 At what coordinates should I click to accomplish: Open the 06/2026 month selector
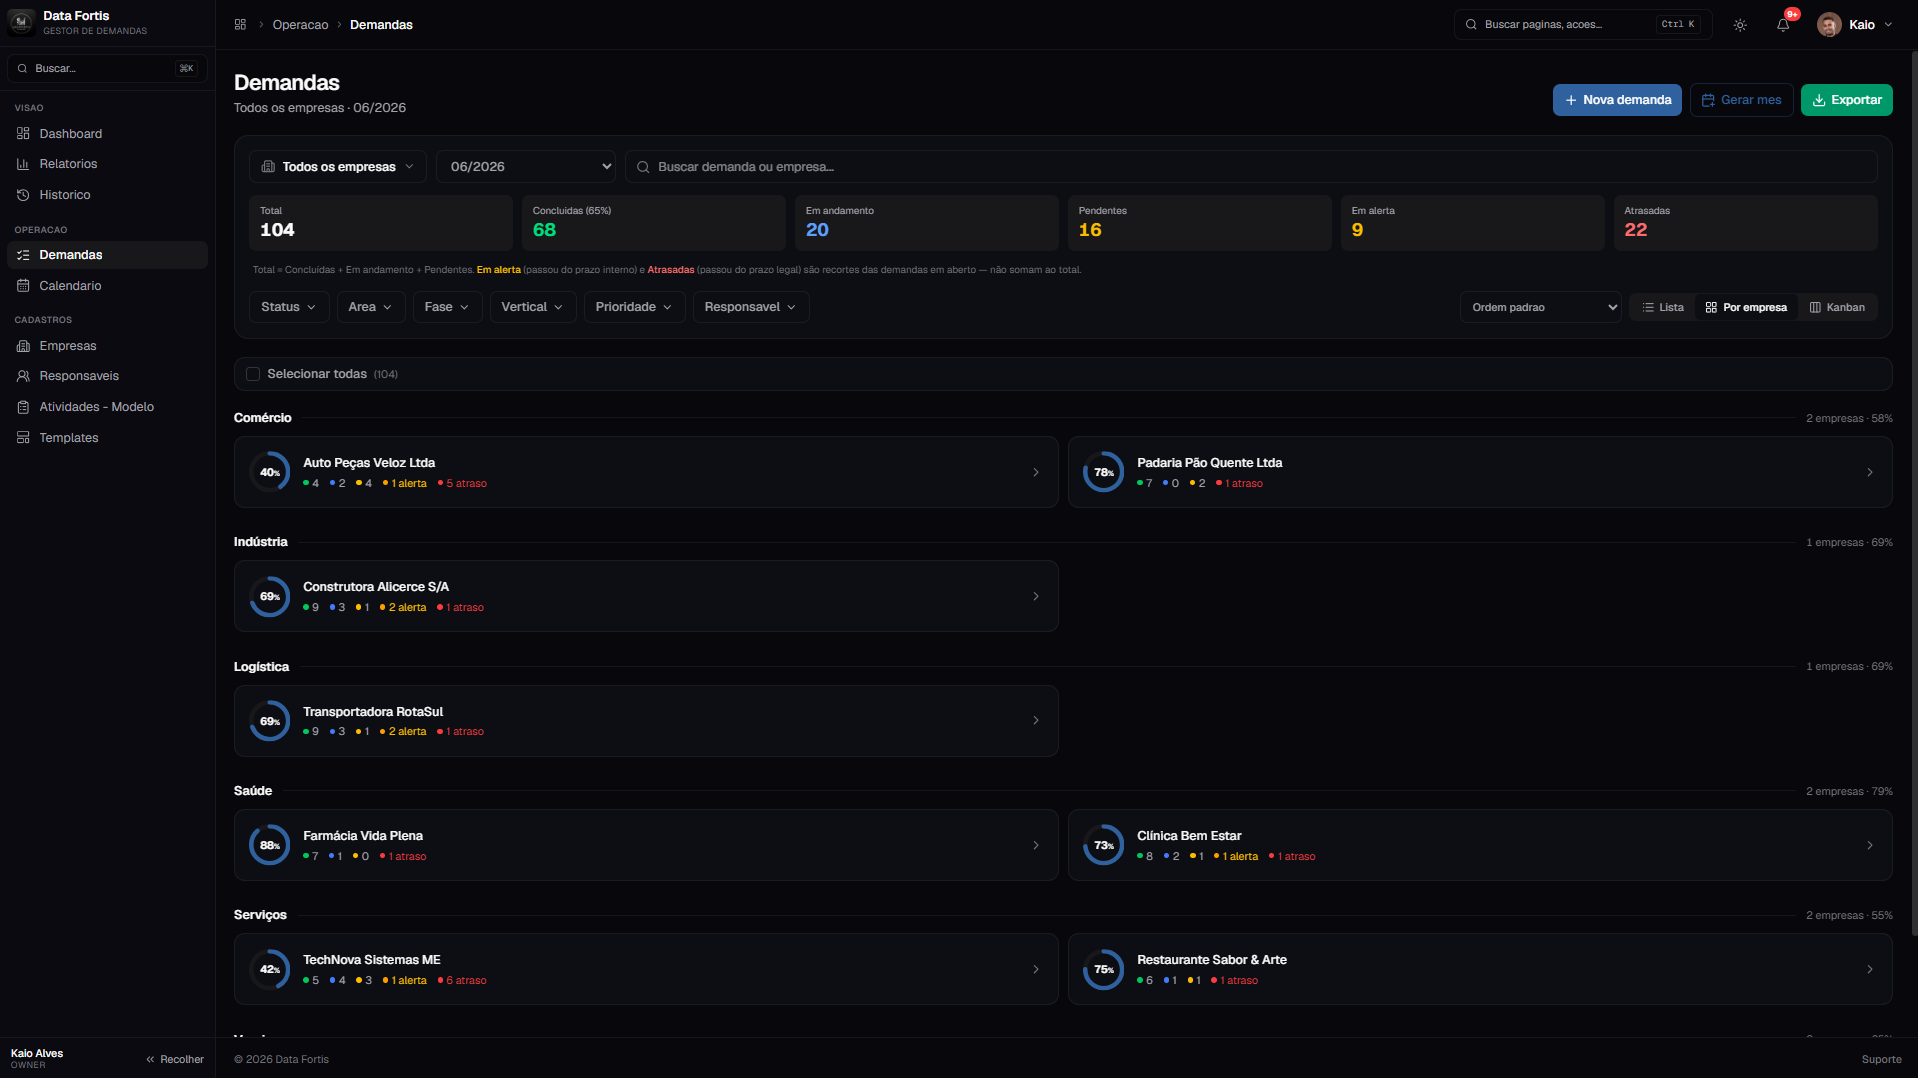526,167
